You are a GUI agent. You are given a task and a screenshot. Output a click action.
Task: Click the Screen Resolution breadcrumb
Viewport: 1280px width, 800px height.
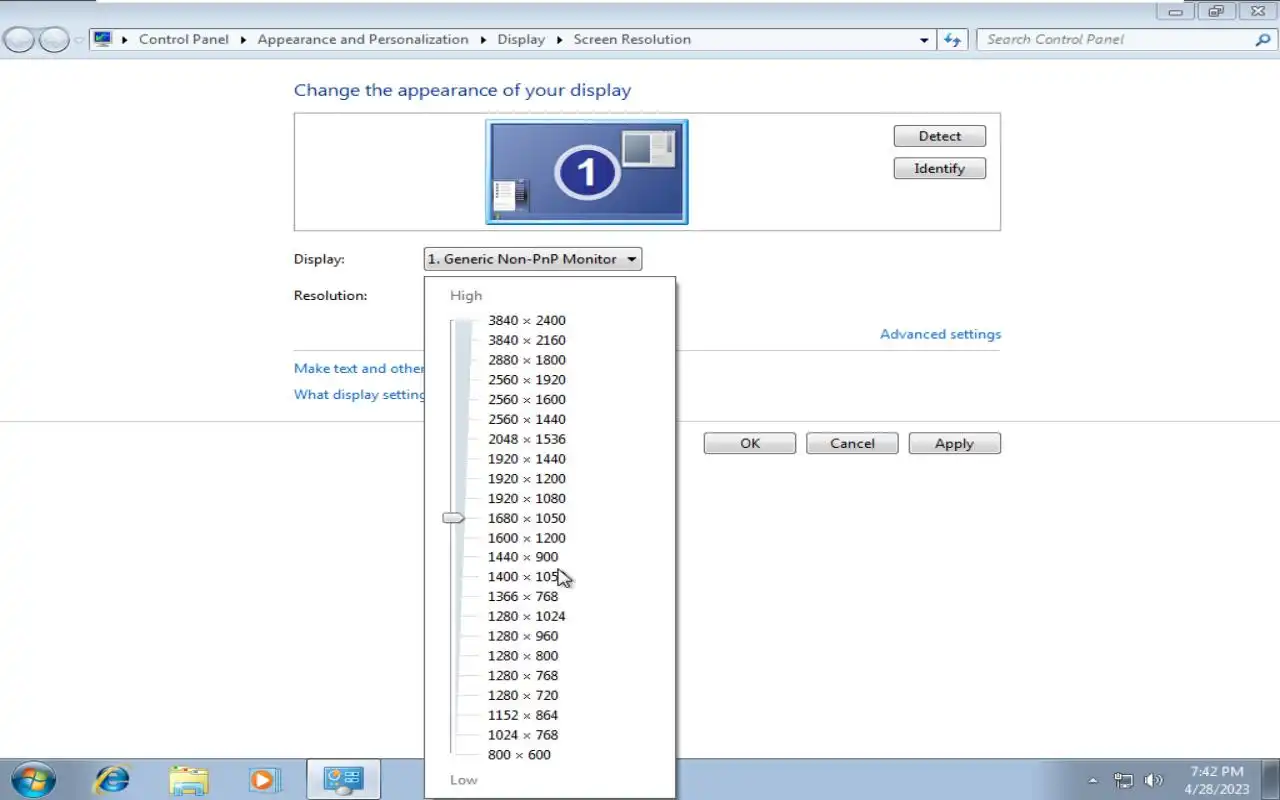point(632,40)
